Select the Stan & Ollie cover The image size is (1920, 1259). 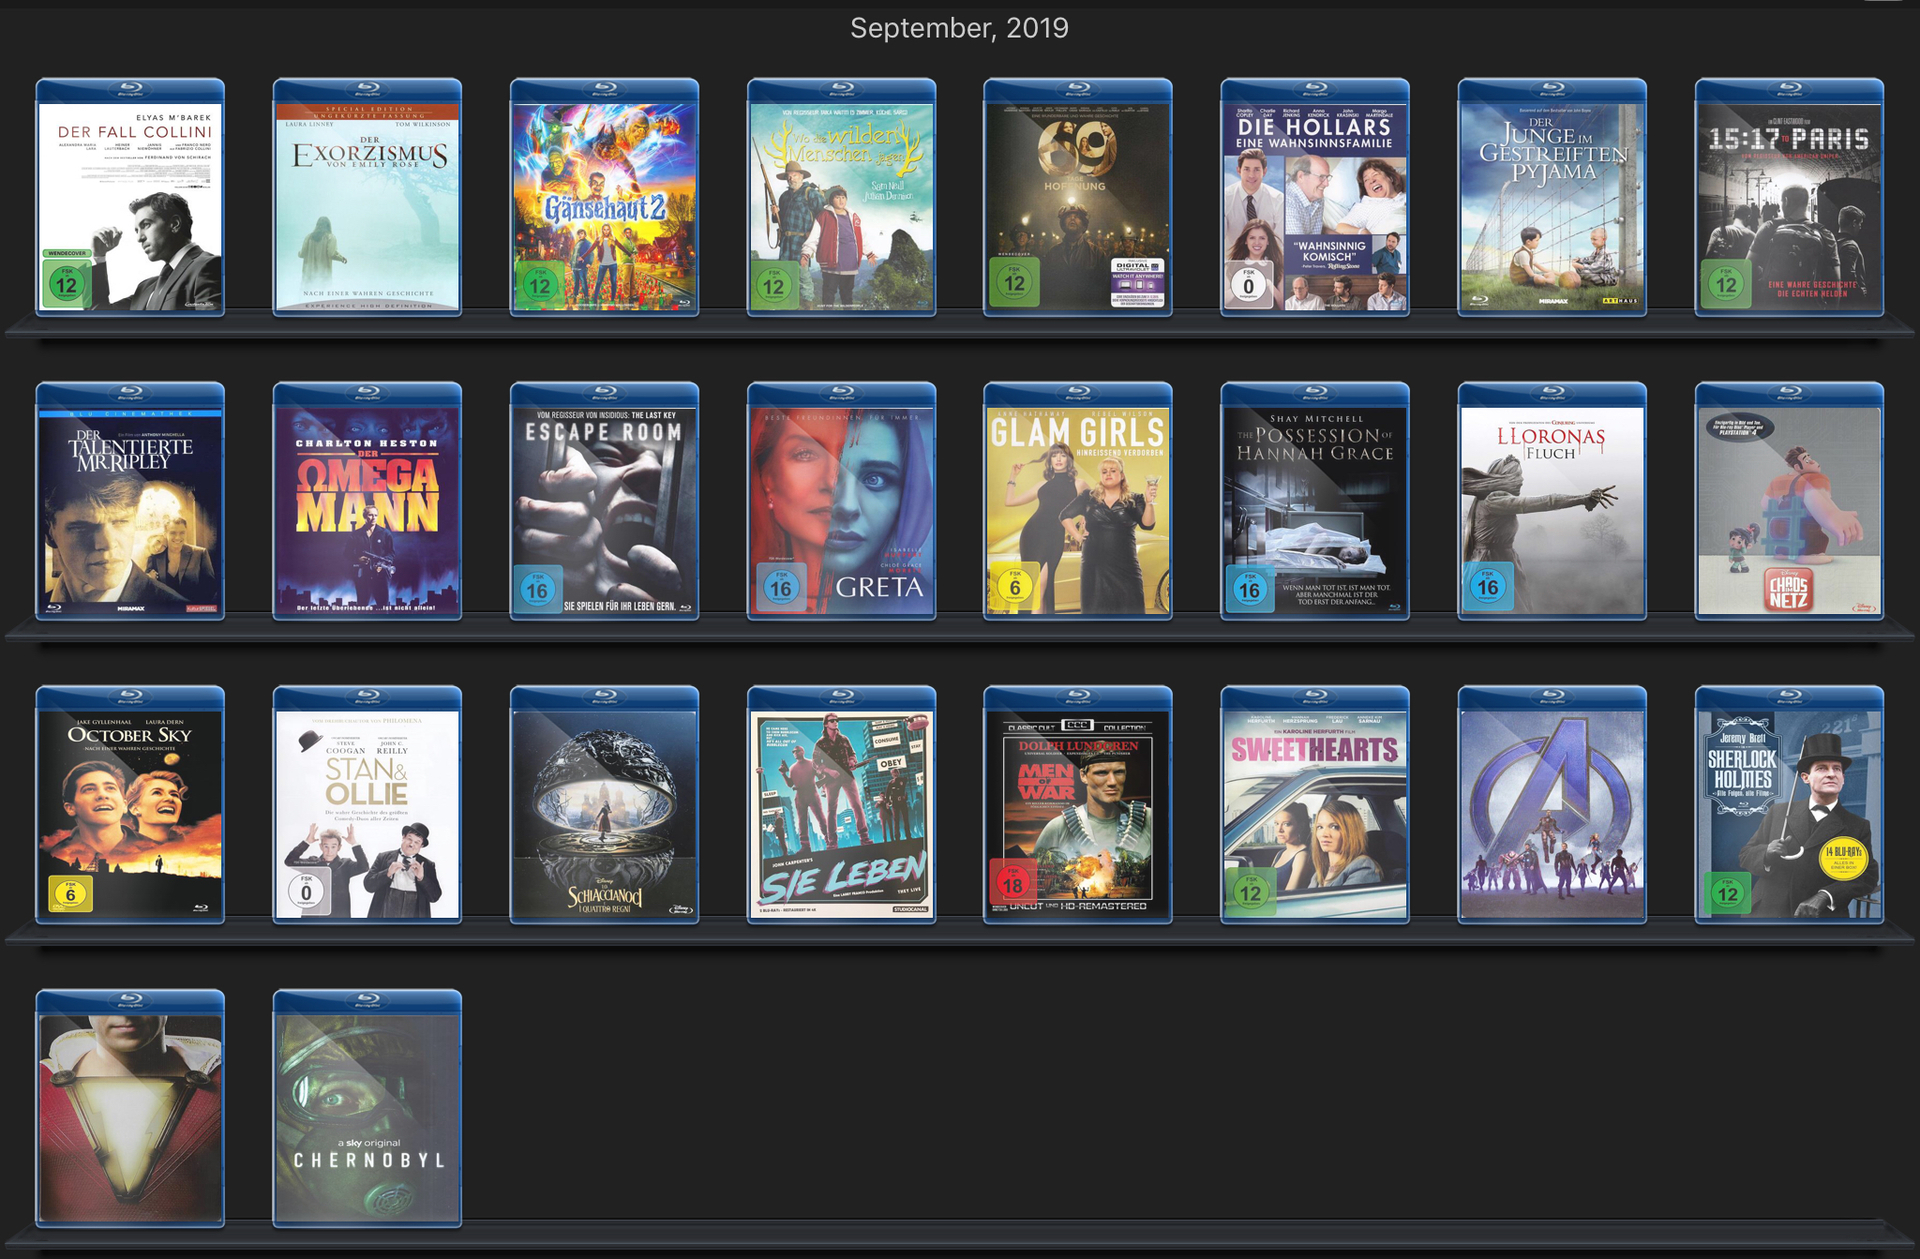367,805
